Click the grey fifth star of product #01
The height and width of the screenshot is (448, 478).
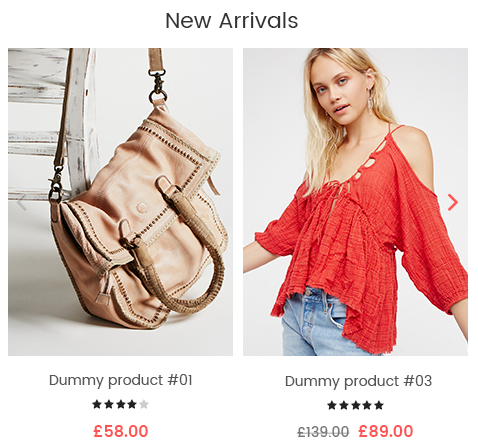(x=144, y=404)
